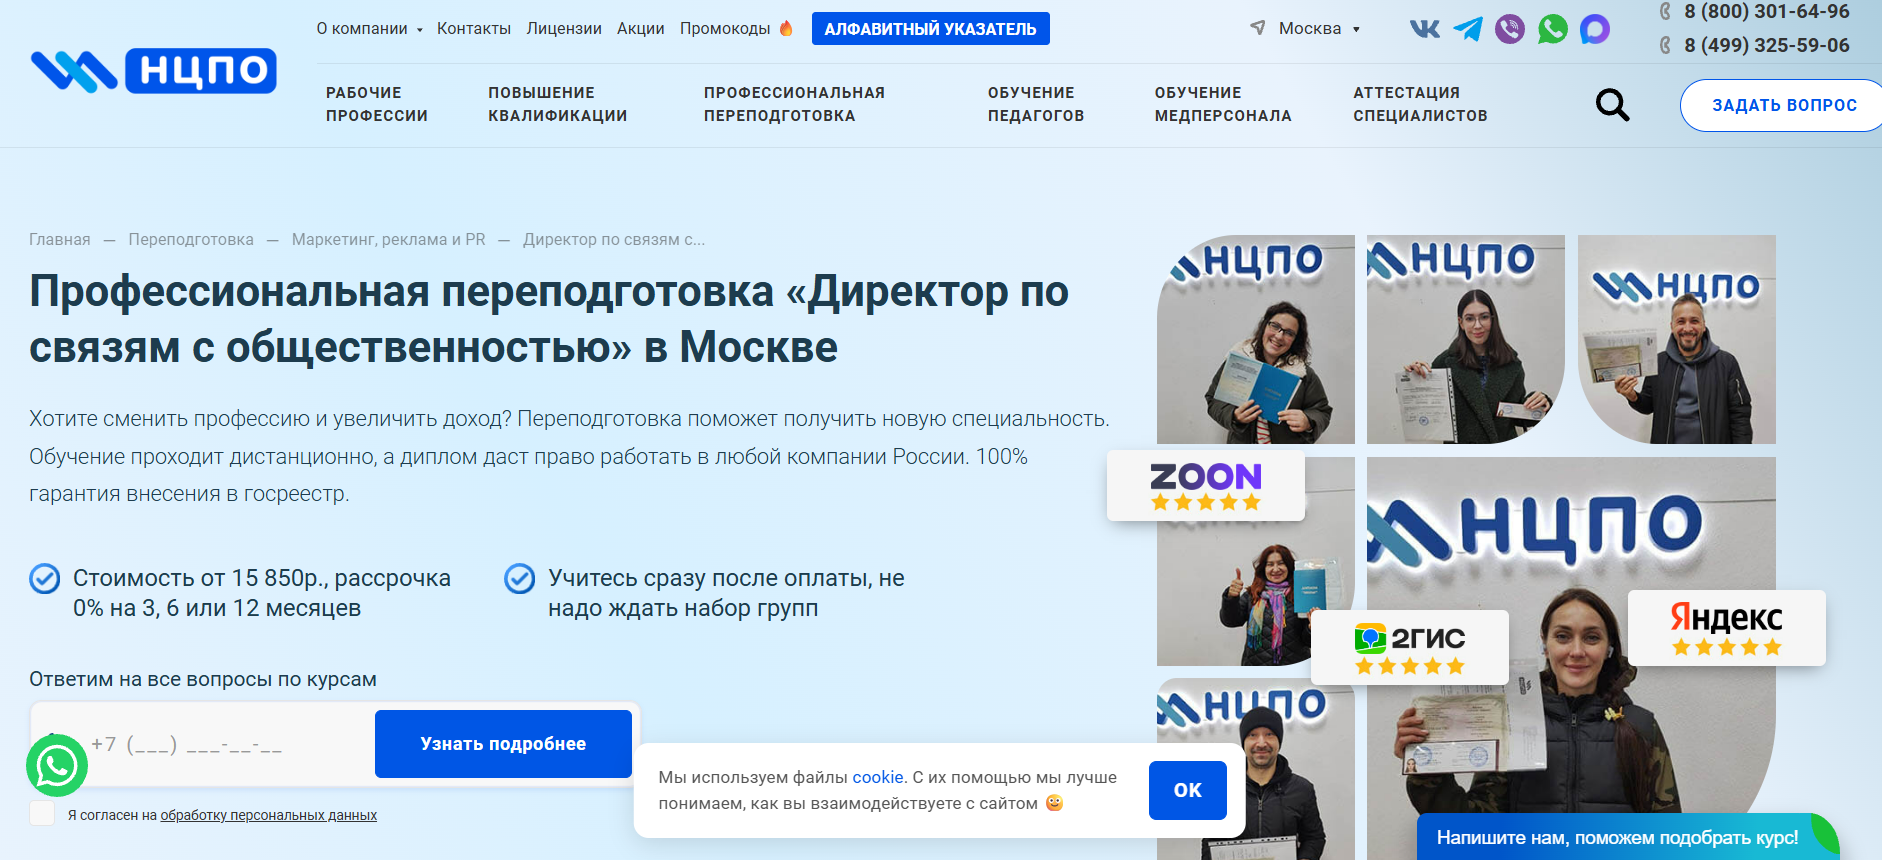The width and height of the screenshot is (1882, 860).
Task: Open the VK social network icon
Action: [x=1424, y=29]
